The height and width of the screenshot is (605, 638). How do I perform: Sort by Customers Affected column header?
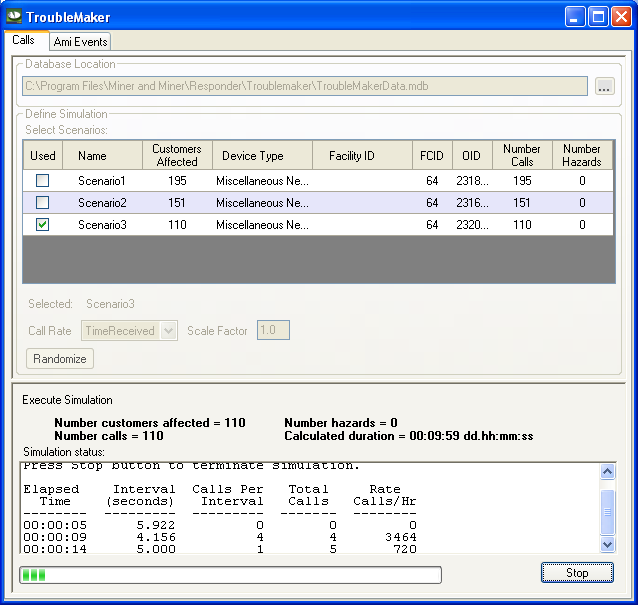[x=176, y=155]
